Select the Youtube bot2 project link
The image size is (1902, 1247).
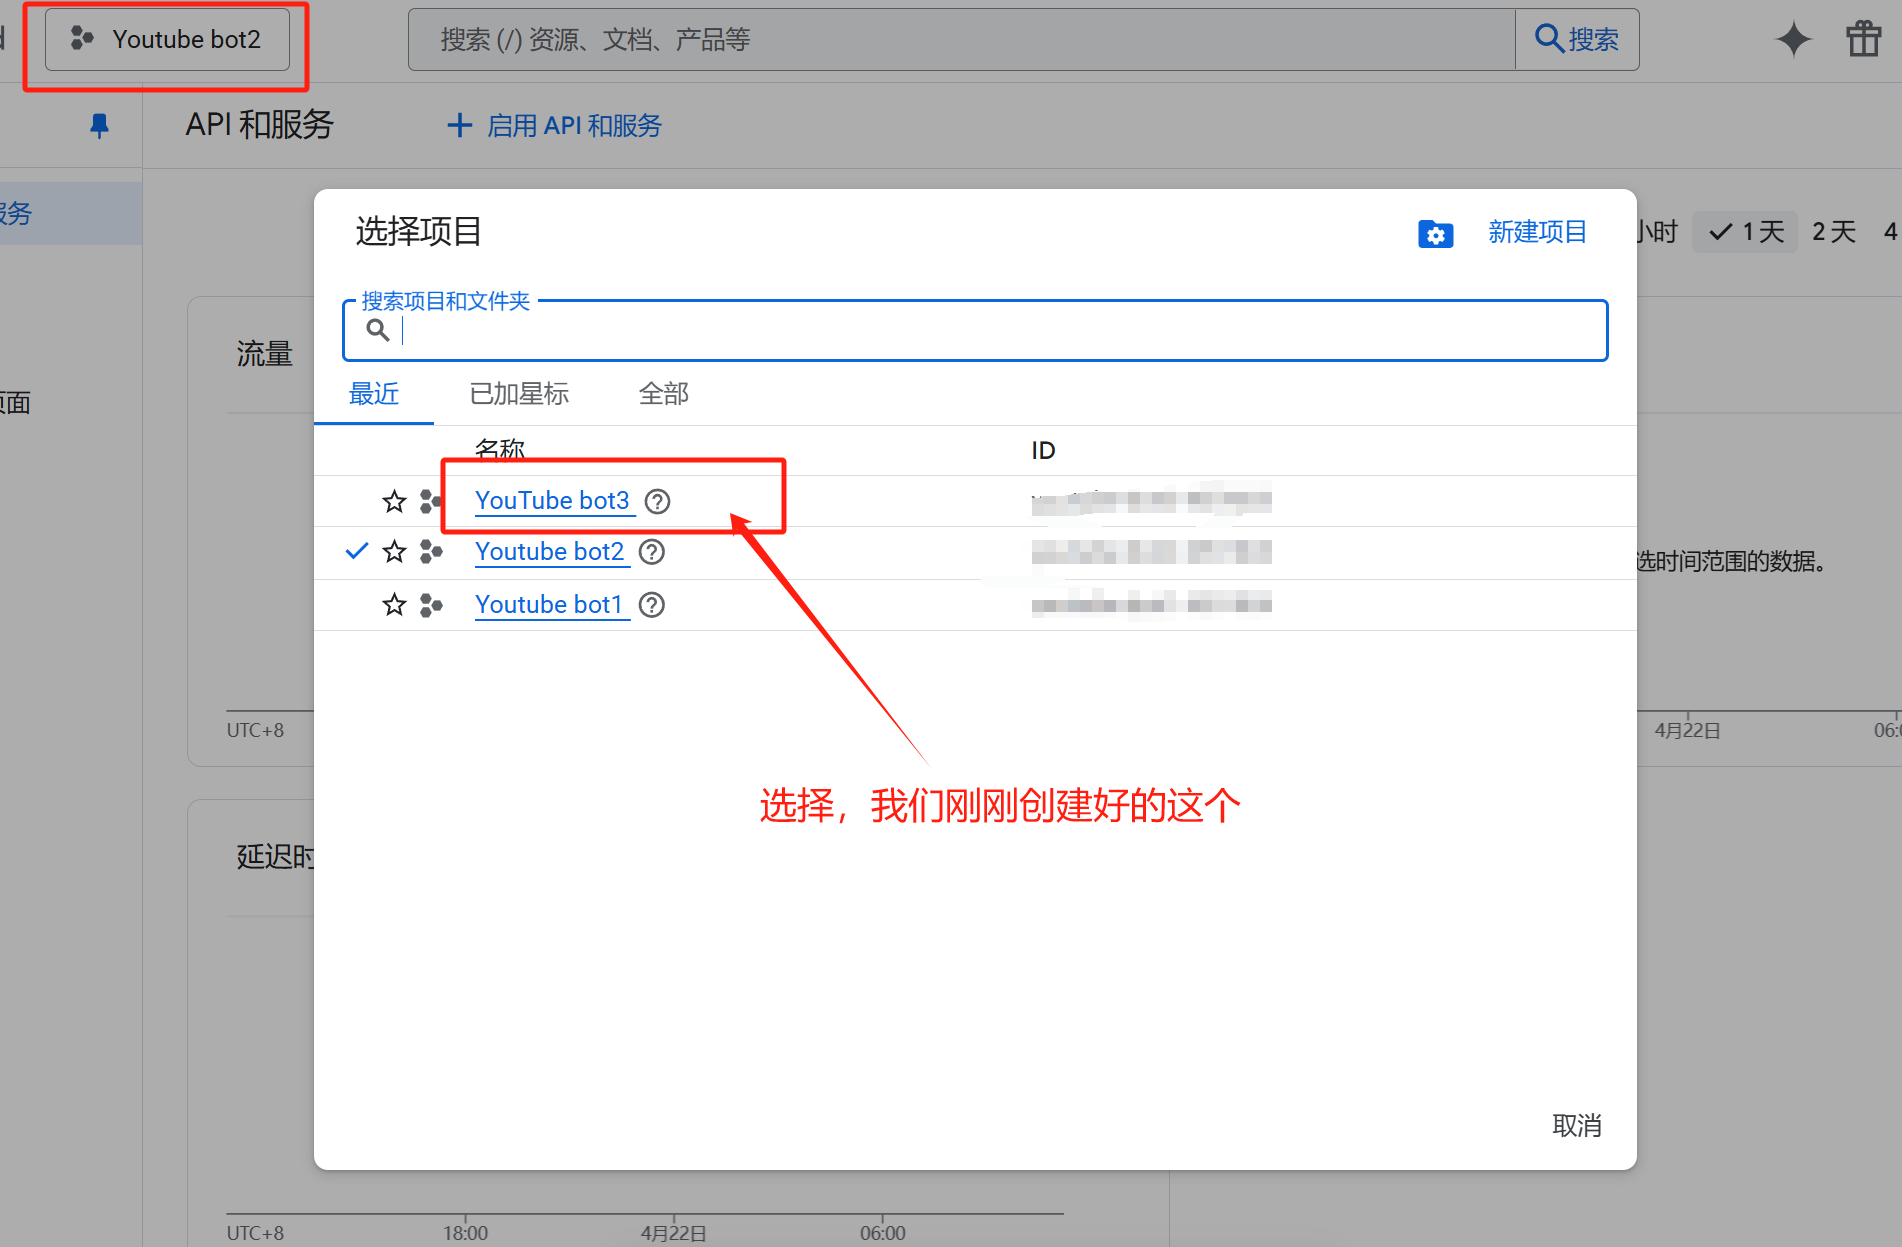pos(550,552)
